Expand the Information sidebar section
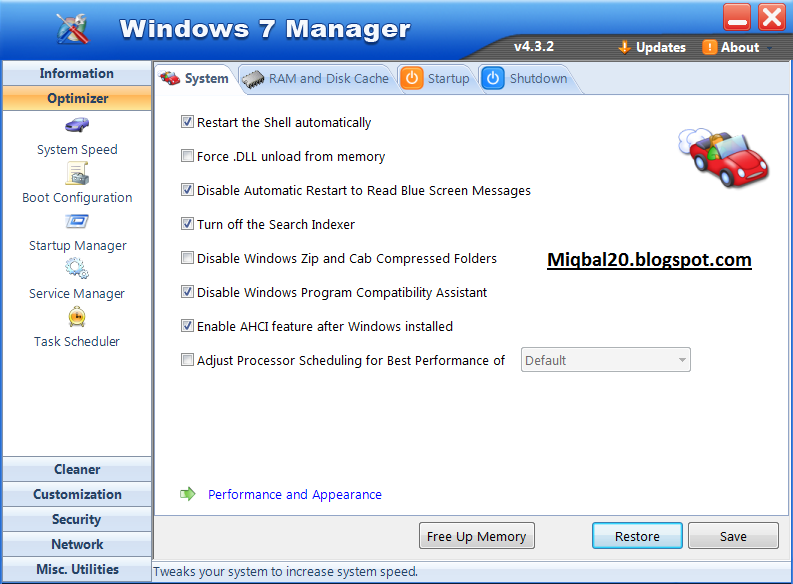 click(77, 73)
